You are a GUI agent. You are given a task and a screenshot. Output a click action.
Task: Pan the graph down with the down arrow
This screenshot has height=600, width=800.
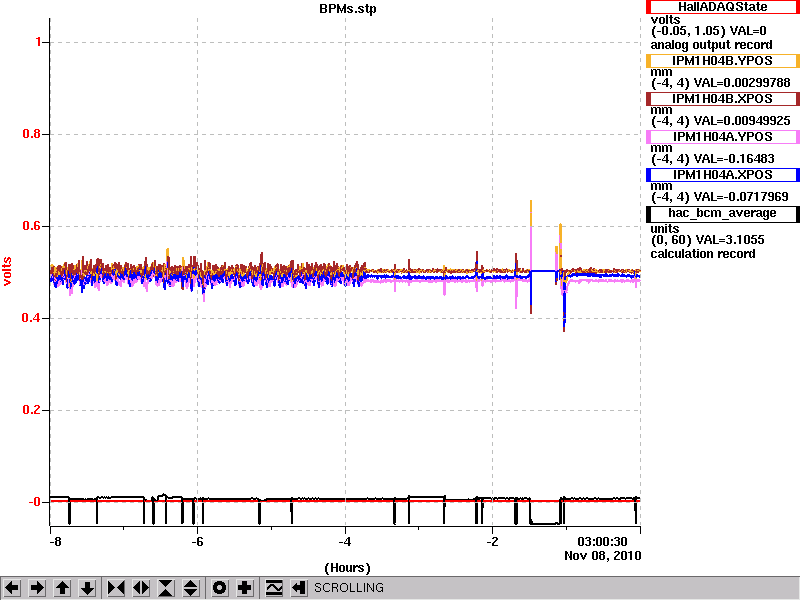click(x=88, y=588)
